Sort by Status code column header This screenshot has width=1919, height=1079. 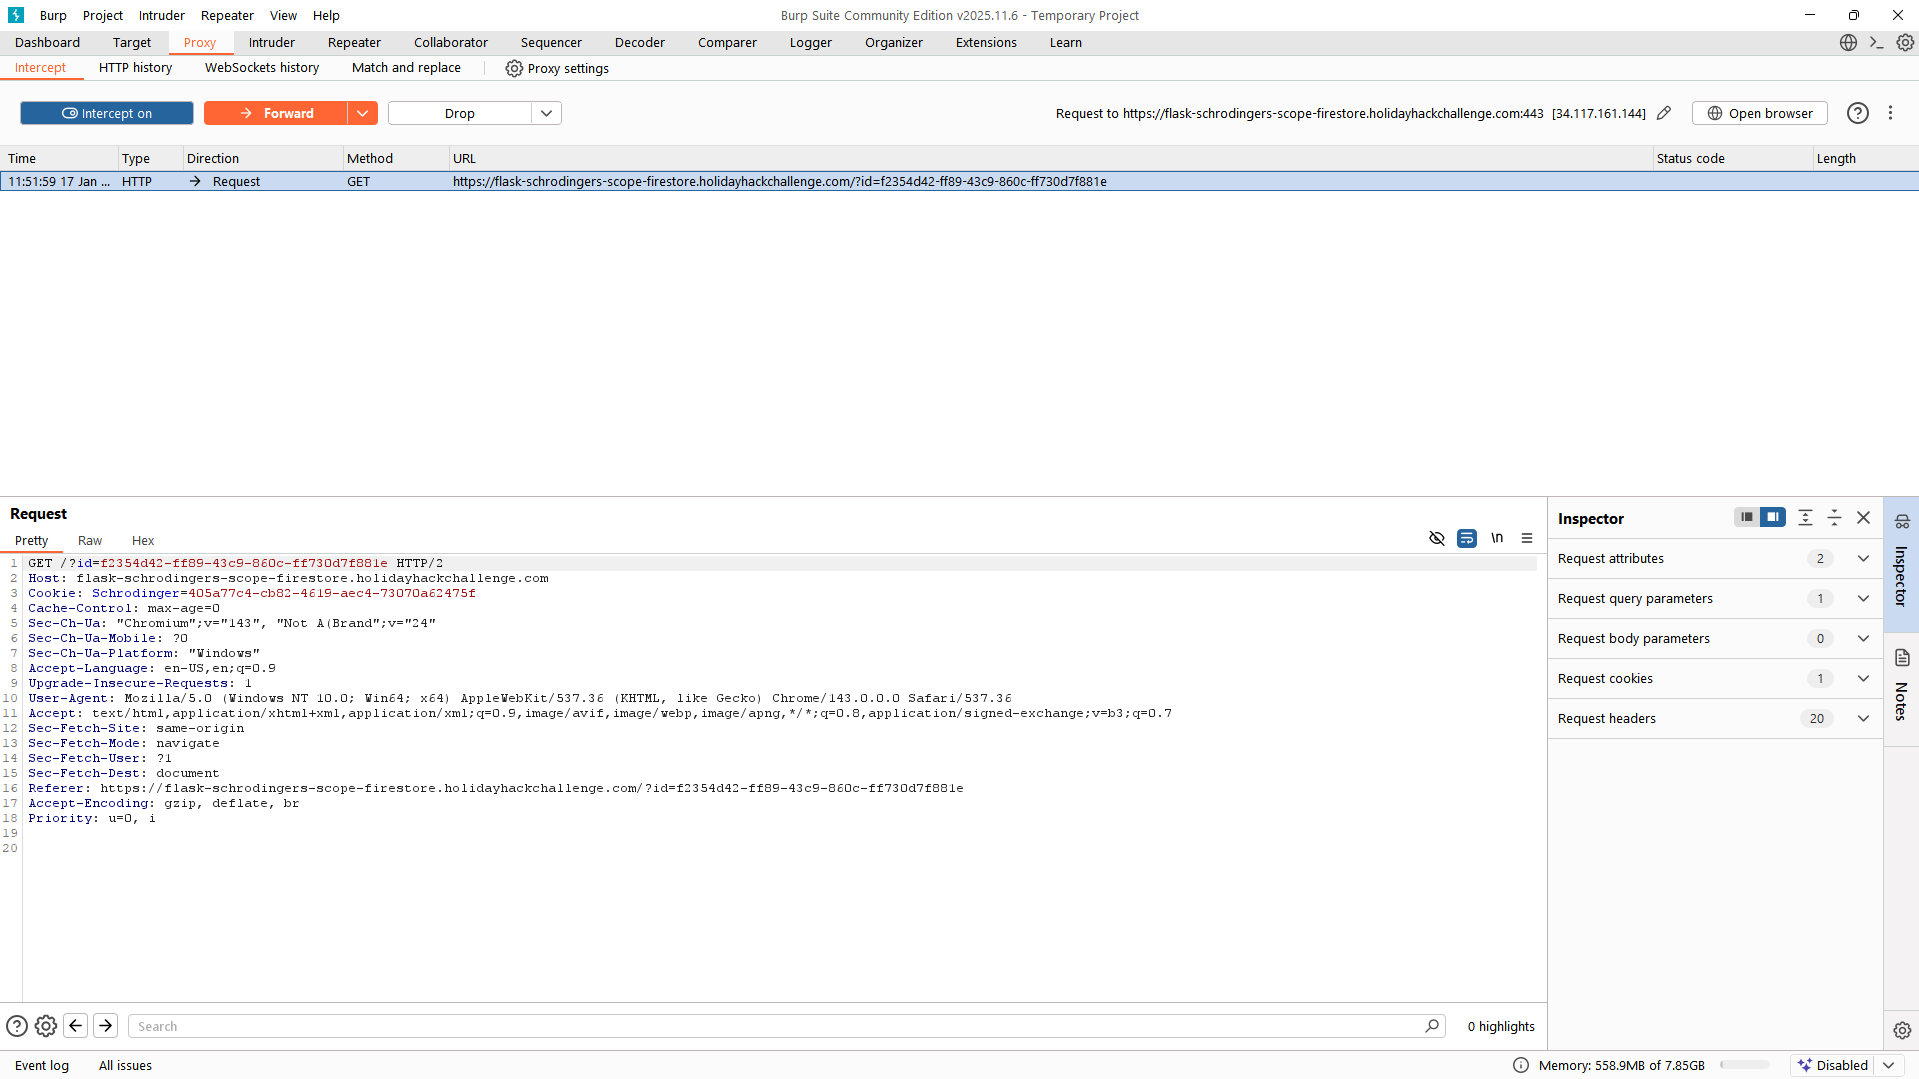point(1731,158)
